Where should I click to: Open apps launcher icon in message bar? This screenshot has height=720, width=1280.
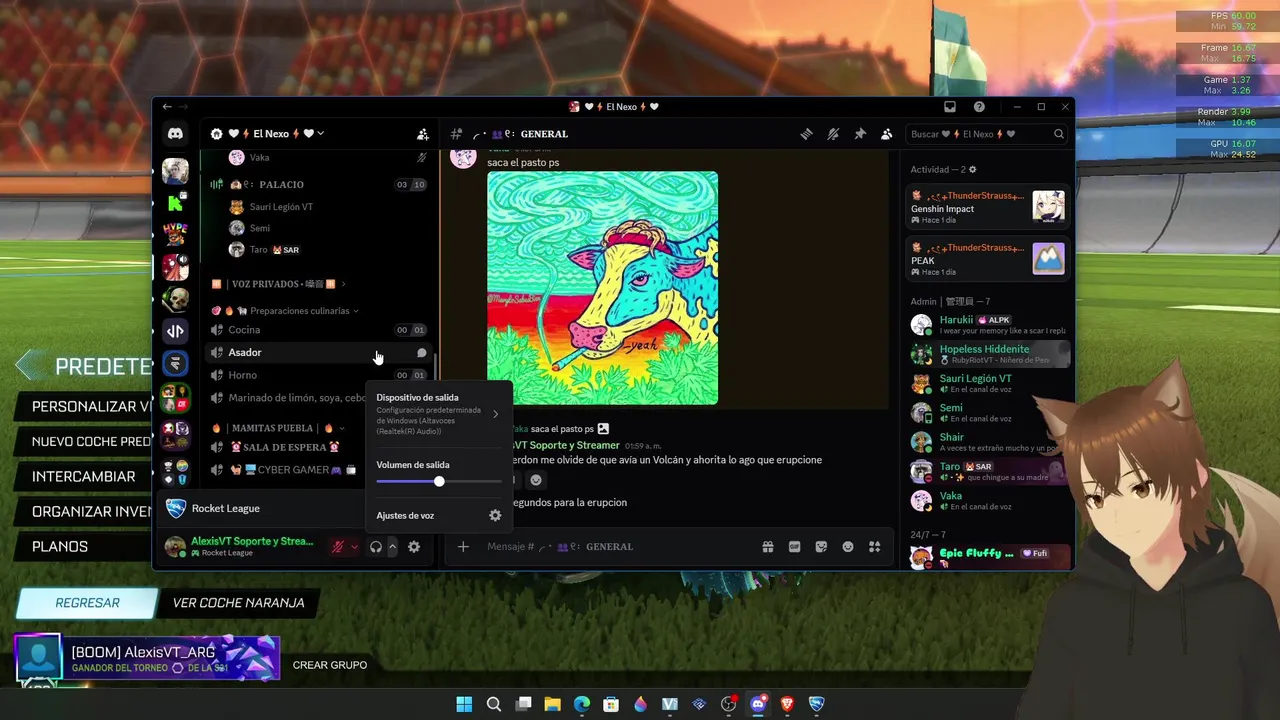tap(875, 547)
